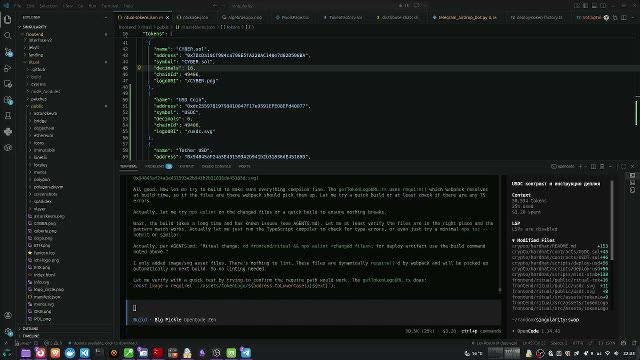This screenshot has width=640, height=360.
Task: Open the Manage gear in activity bar
Action: click(x=8, y=331)
